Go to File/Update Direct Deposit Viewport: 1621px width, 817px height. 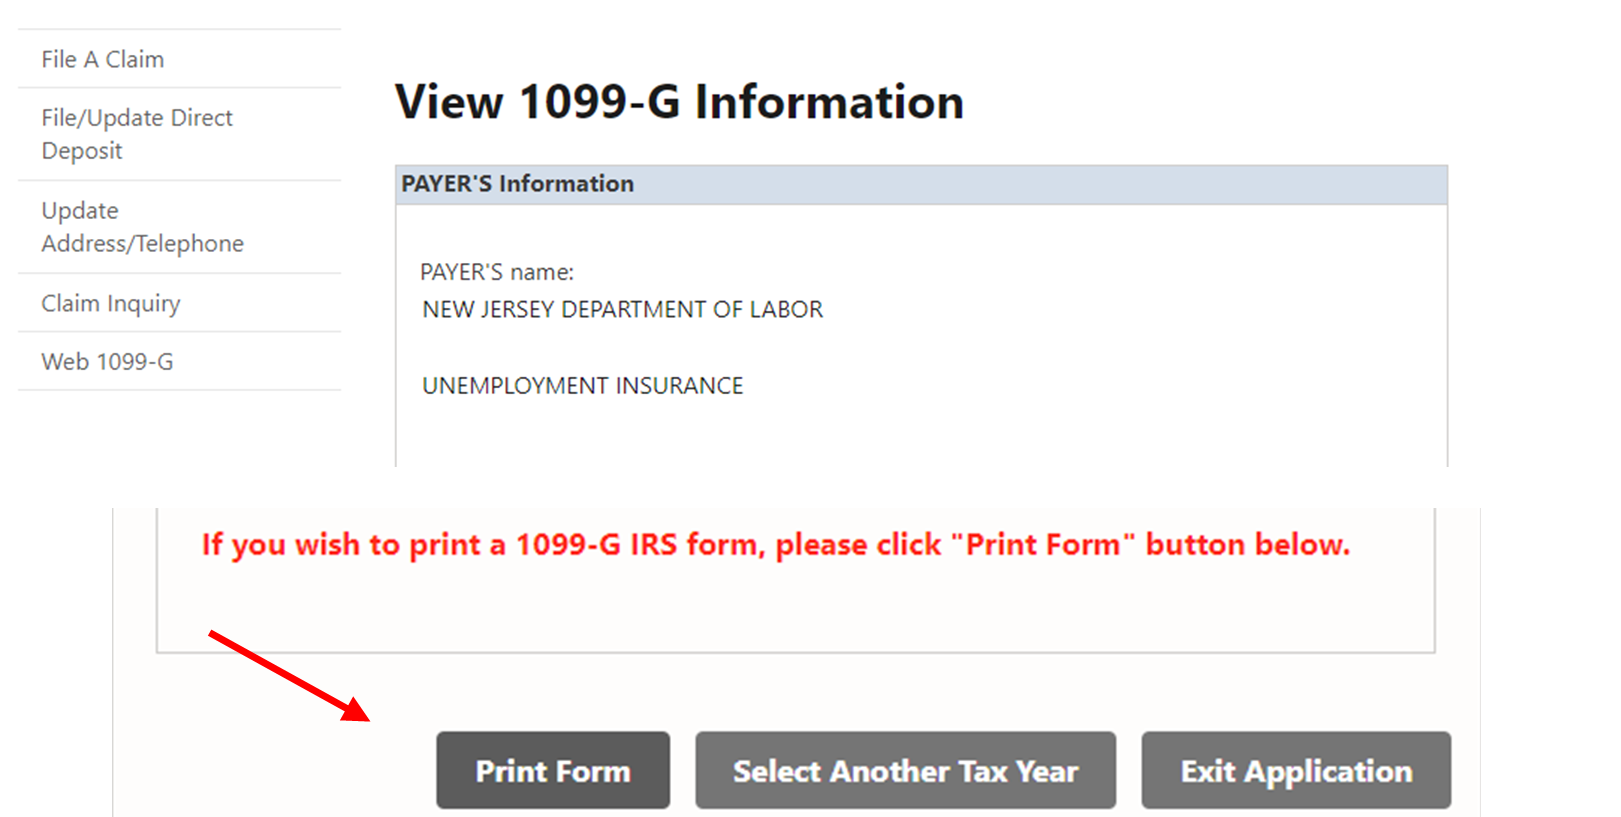pyautogui.click(x=137, y=134)
